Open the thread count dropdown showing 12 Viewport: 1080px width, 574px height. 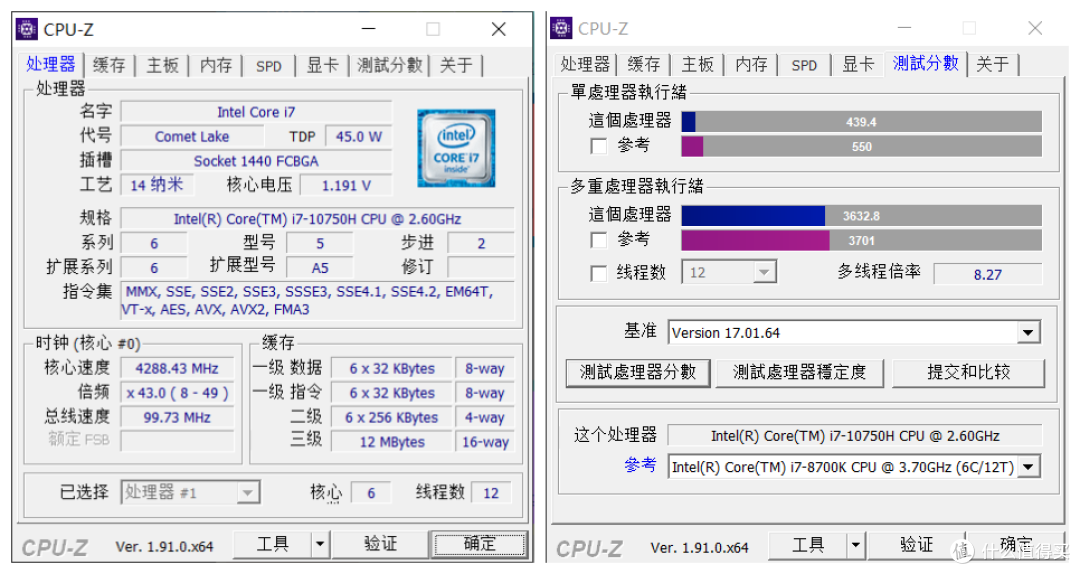click(x=763, y=272)
